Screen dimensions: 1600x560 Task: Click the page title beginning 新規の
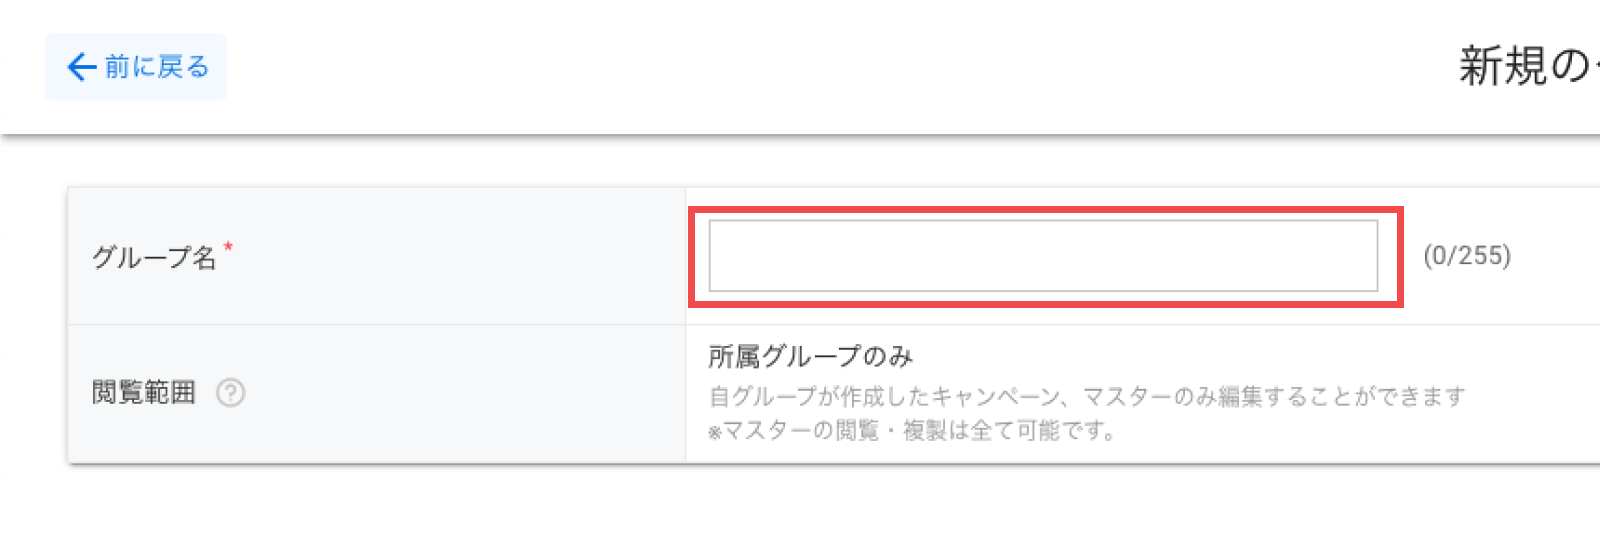1528,67
